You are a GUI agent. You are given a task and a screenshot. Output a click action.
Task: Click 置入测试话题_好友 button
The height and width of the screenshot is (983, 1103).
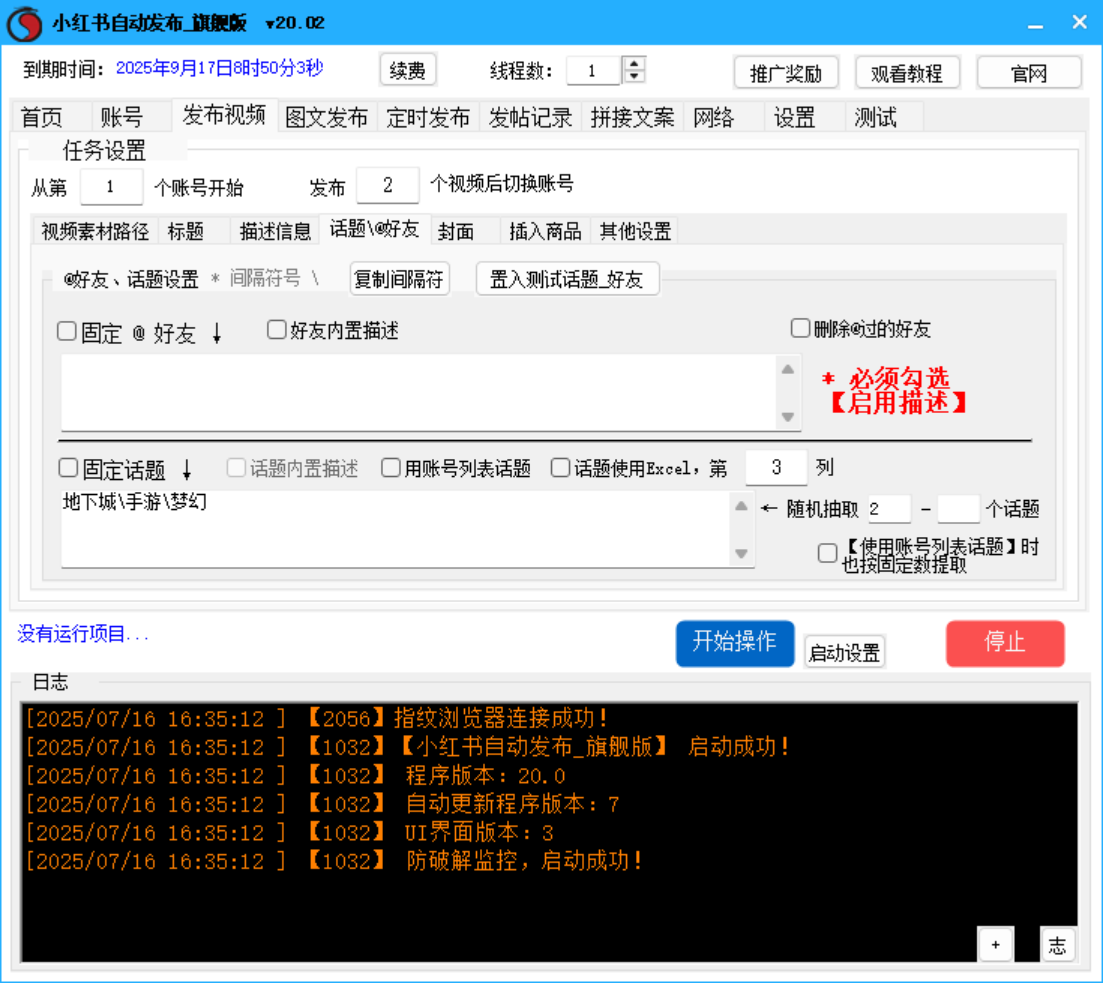(x=567, y=279)
